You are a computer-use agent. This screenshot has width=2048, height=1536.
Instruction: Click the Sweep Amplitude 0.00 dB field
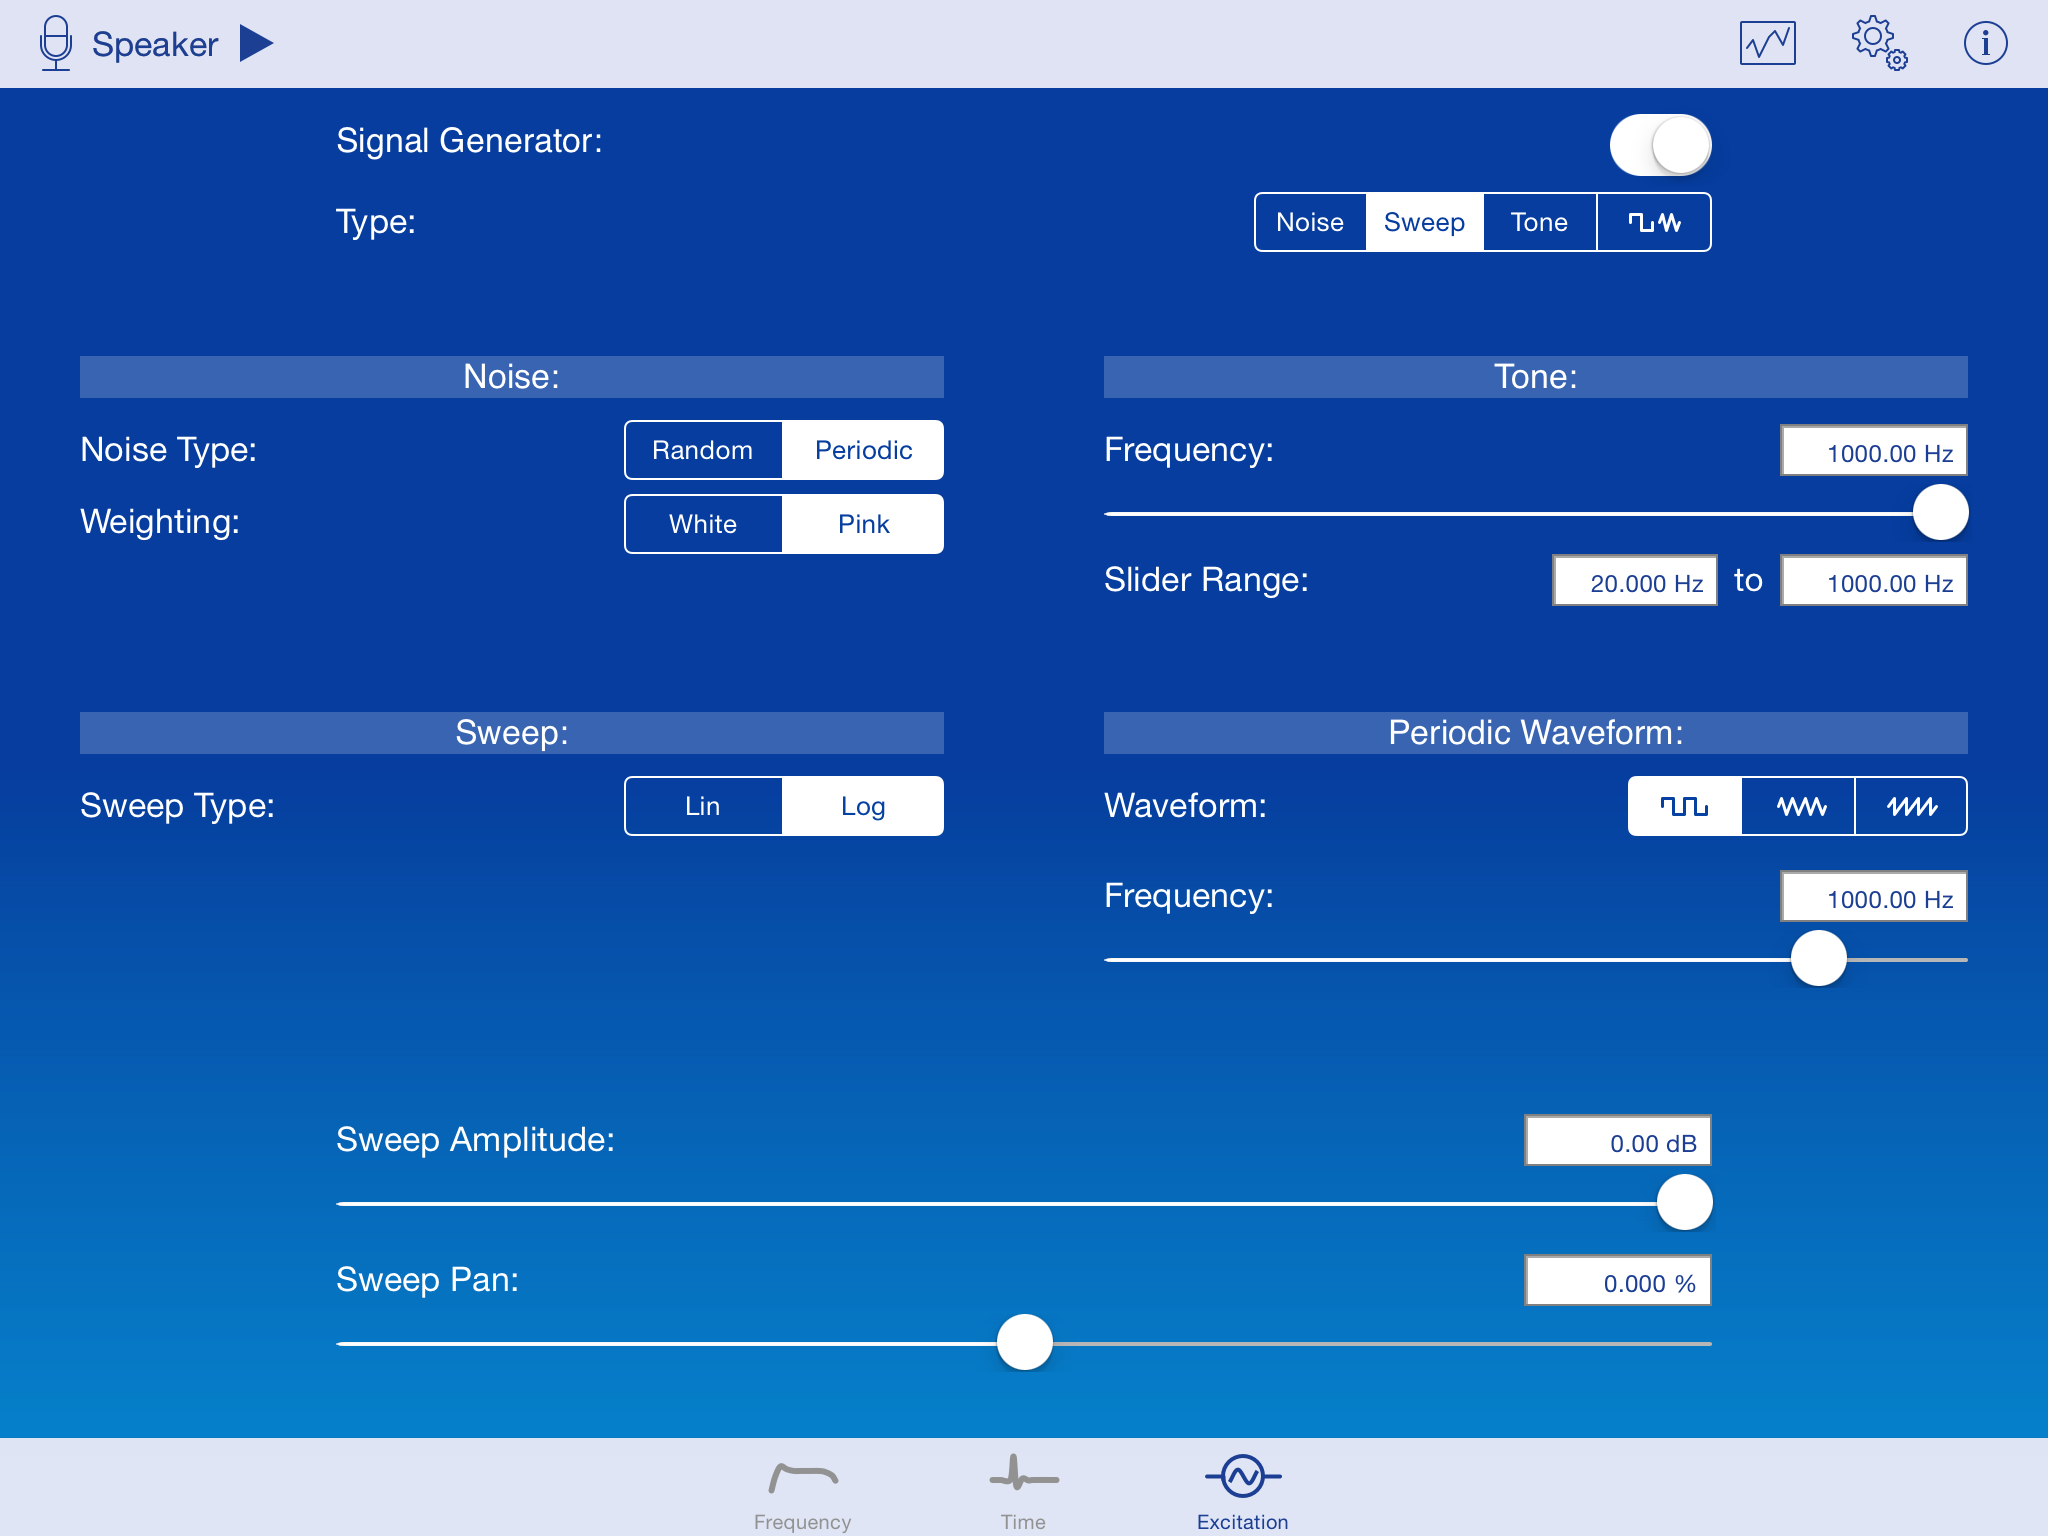point(1617,1141)
